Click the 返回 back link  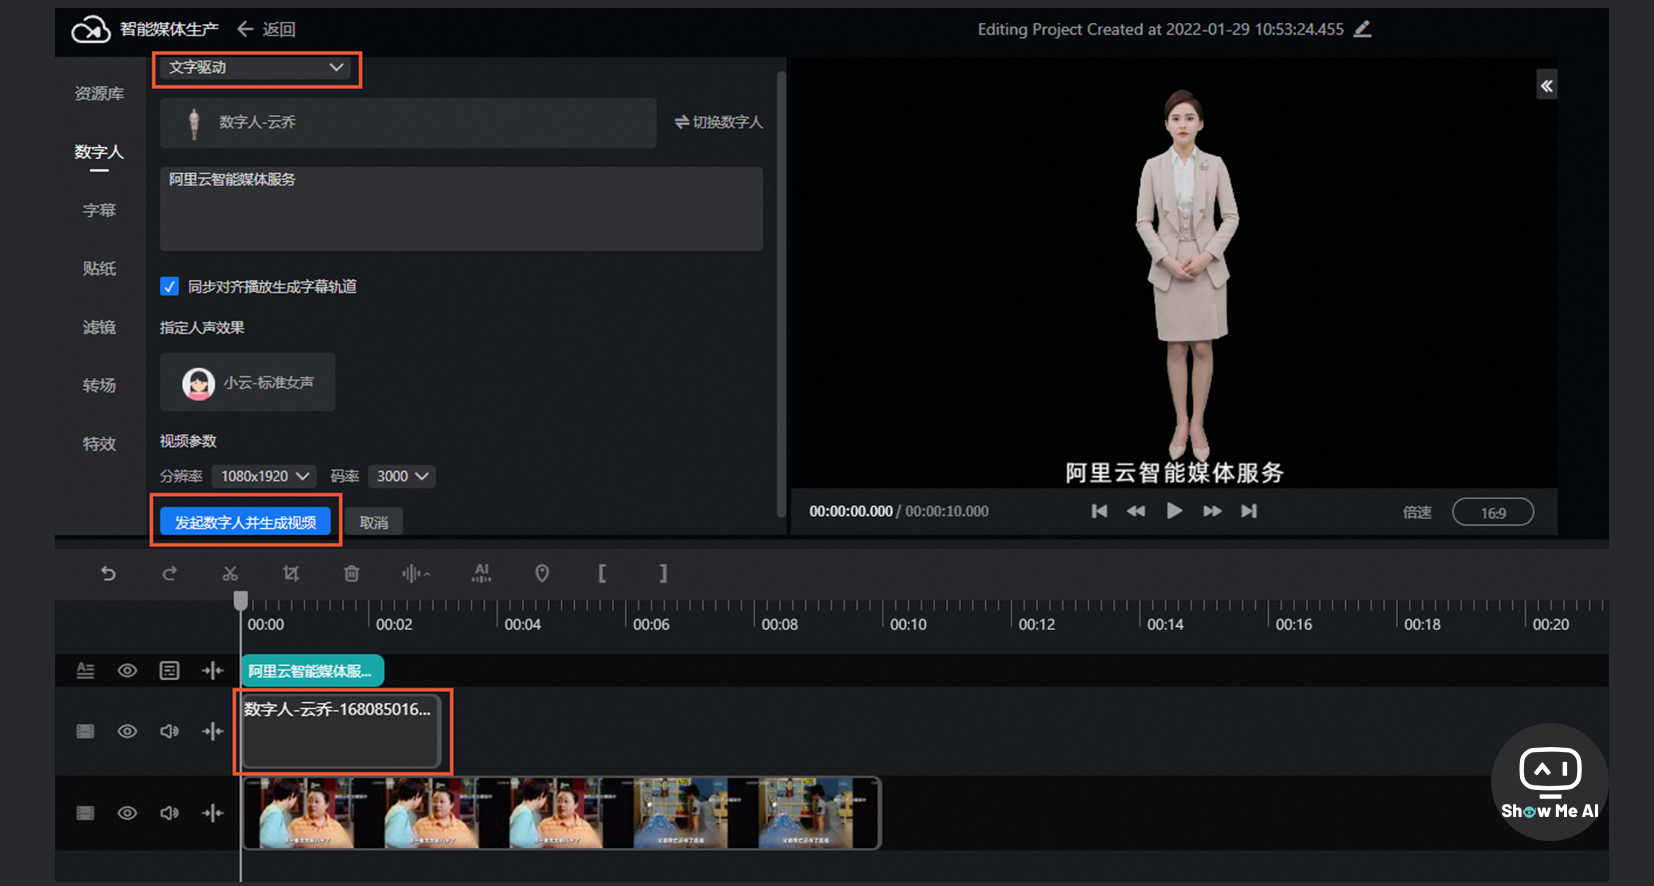click(266, 29)
